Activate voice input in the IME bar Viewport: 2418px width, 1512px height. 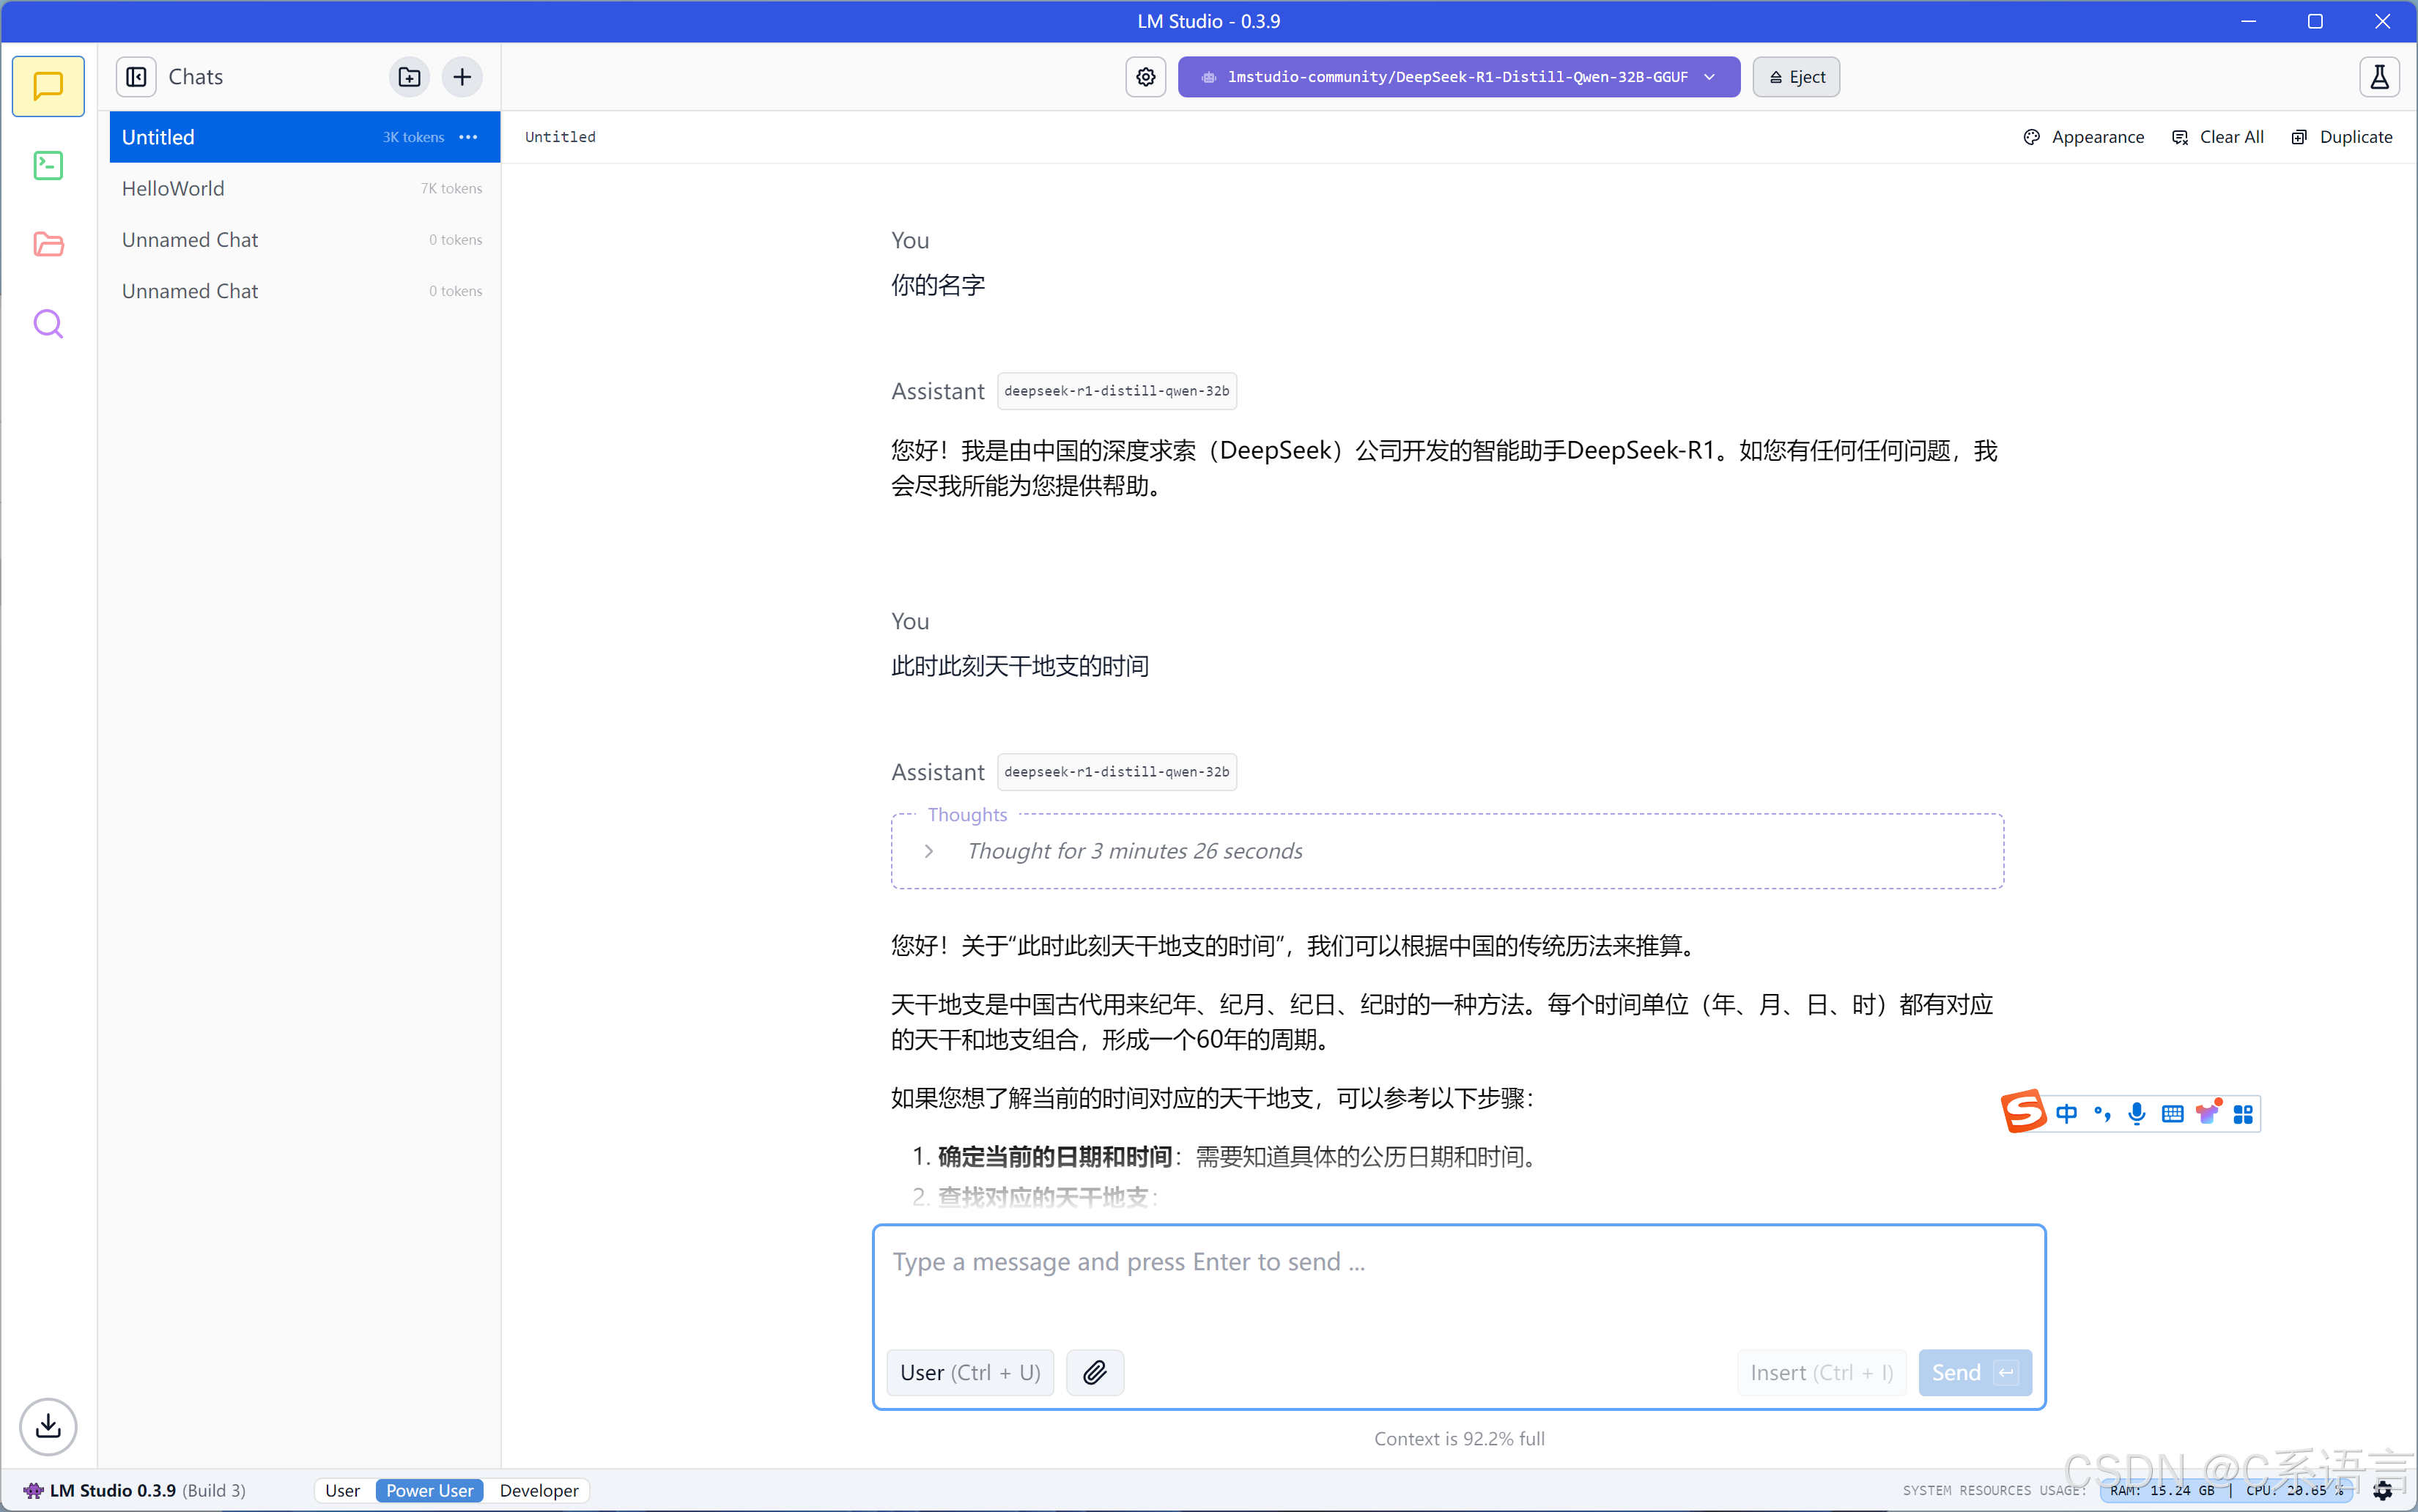click(2137, 1114)
